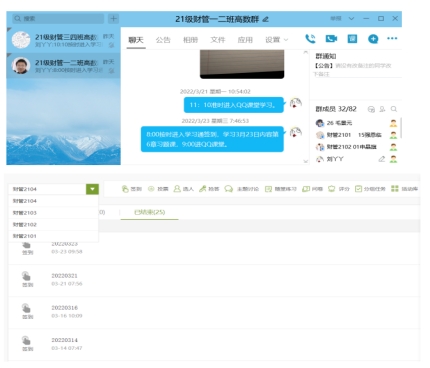Open the 21级财管三四班高数 chat
Viewport: 430px width, 368px height.
click(x=63, y=40)
